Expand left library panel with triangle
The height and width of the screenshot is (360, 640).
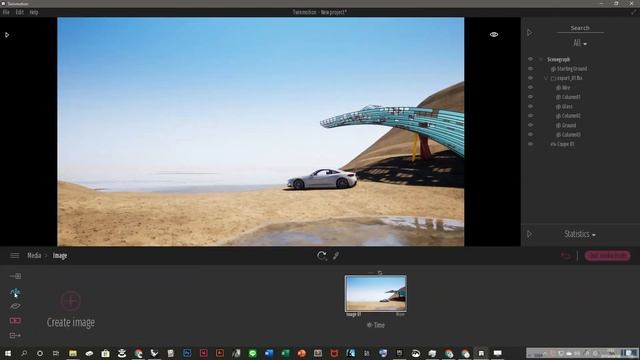point(7,35)
